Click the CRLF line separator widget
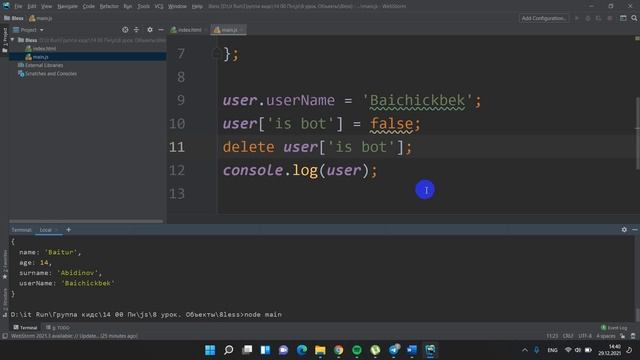Screen dimensions: 640x360 (568, 336)
